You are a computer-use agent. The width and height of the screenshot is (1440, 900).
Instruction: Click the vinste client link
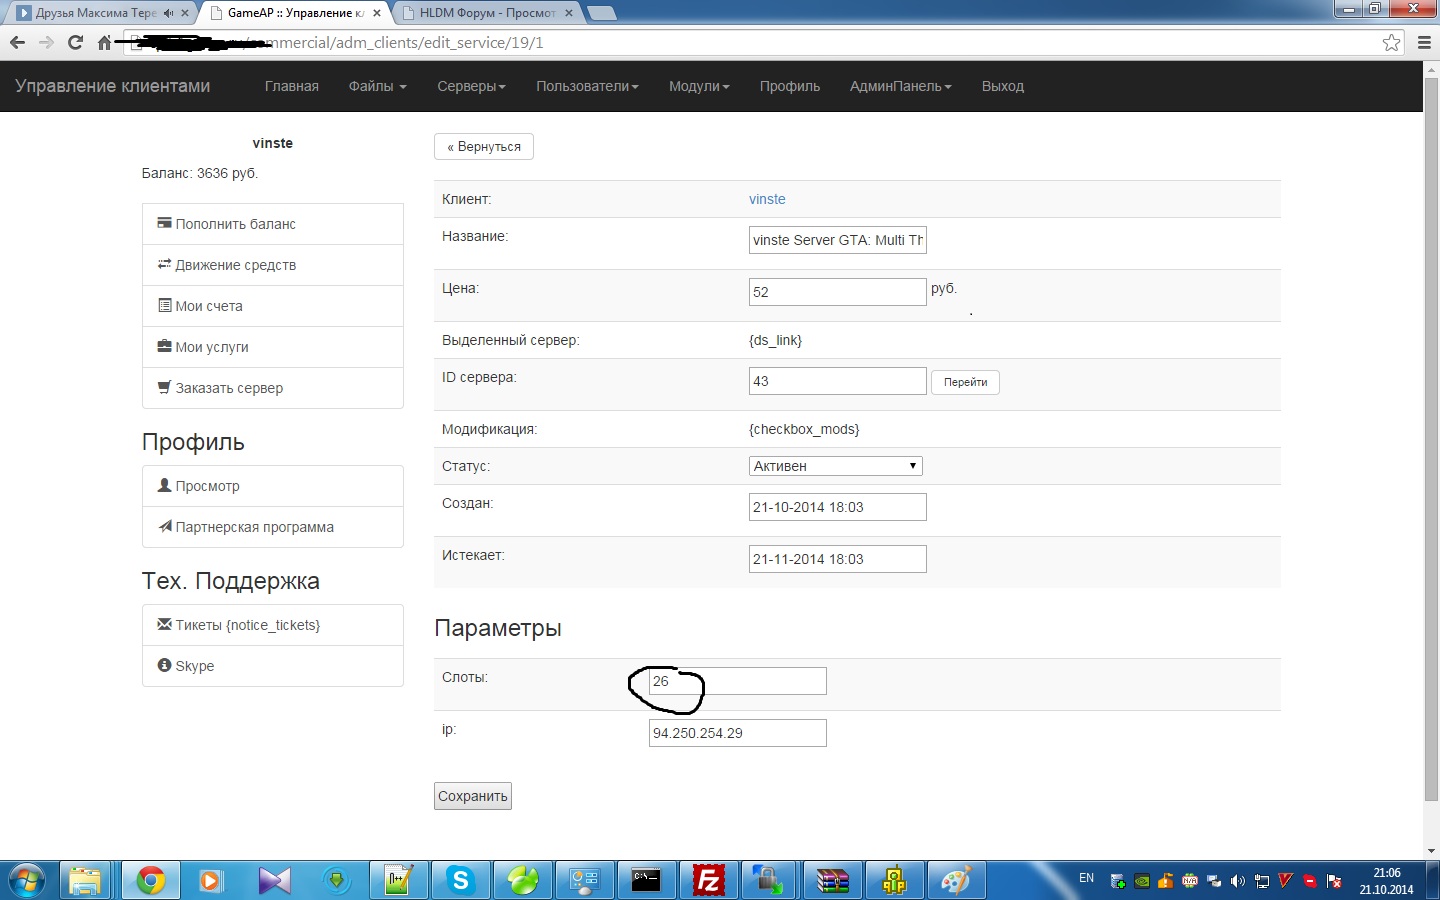pos(767,199)
